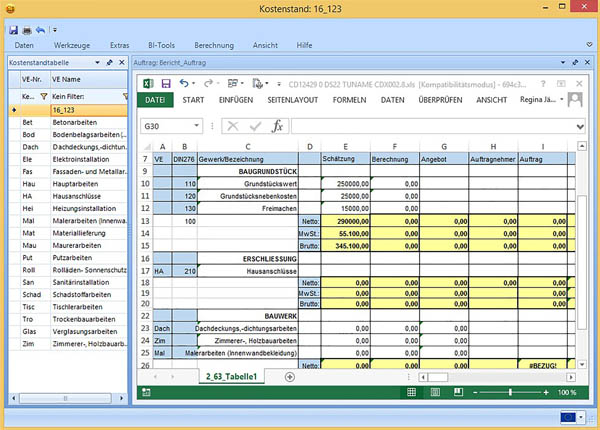The image size is (600, 430).
Task: Pin the Kostenstandtabelle panel
Action: tap(109, 62)
